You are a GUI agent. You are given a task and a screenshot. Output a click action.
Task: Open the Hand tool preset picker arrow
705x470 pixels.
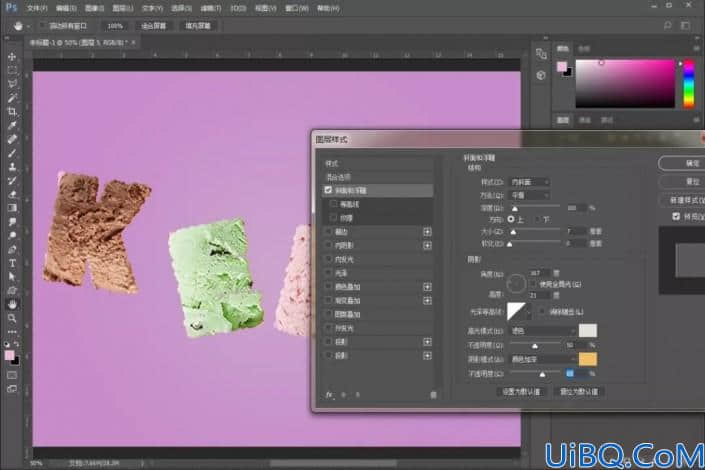pyautogui.click(x=28, y=26)
